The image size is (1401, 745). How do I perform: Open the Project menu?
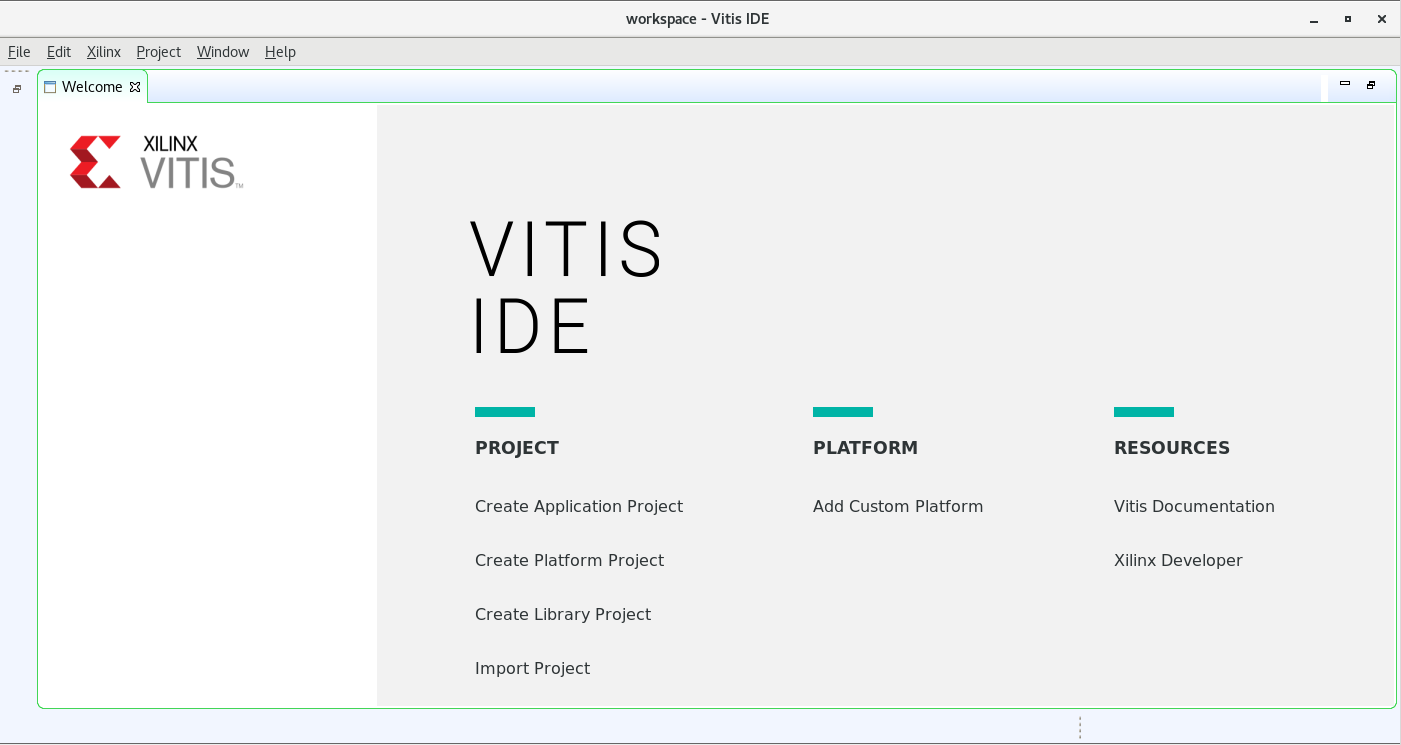(158, 52)
